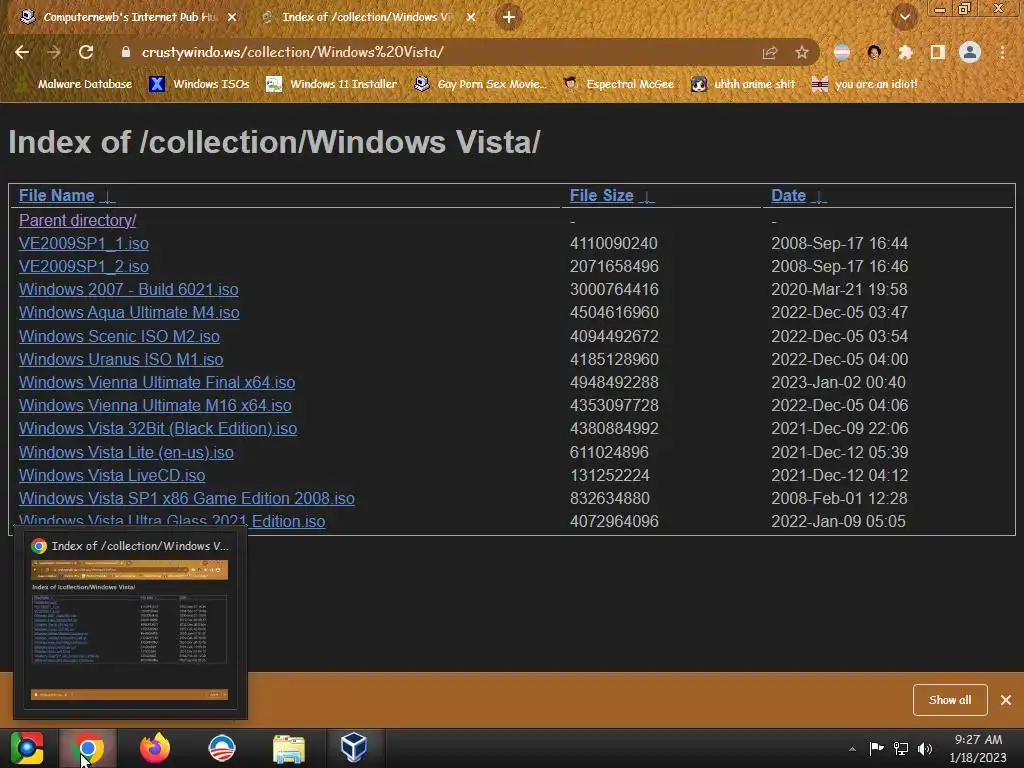The image size is (1024, 768).
Task: Open the Chrome profile avatar icon
Action: point(970,52)
